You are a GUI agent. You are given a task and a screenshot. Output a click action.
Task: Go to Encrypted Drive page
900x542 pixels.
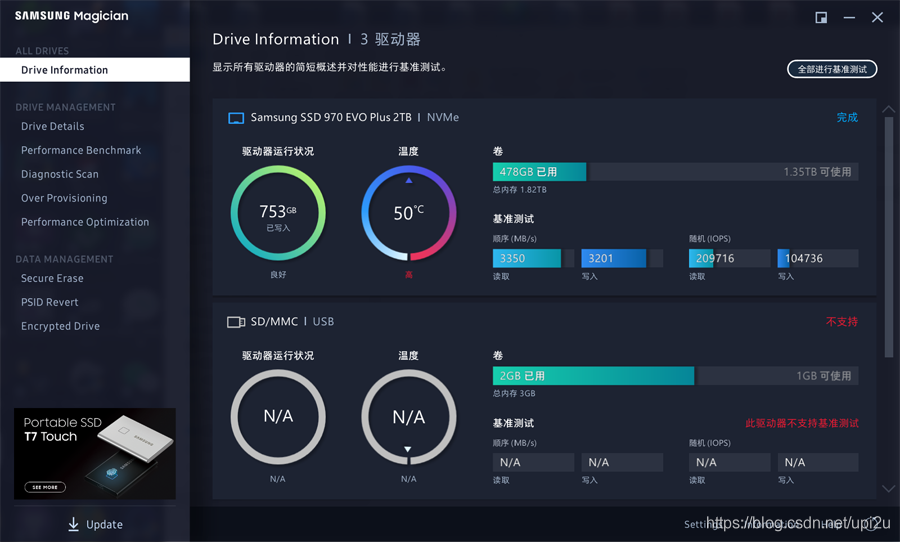click(x=60, y=326)
